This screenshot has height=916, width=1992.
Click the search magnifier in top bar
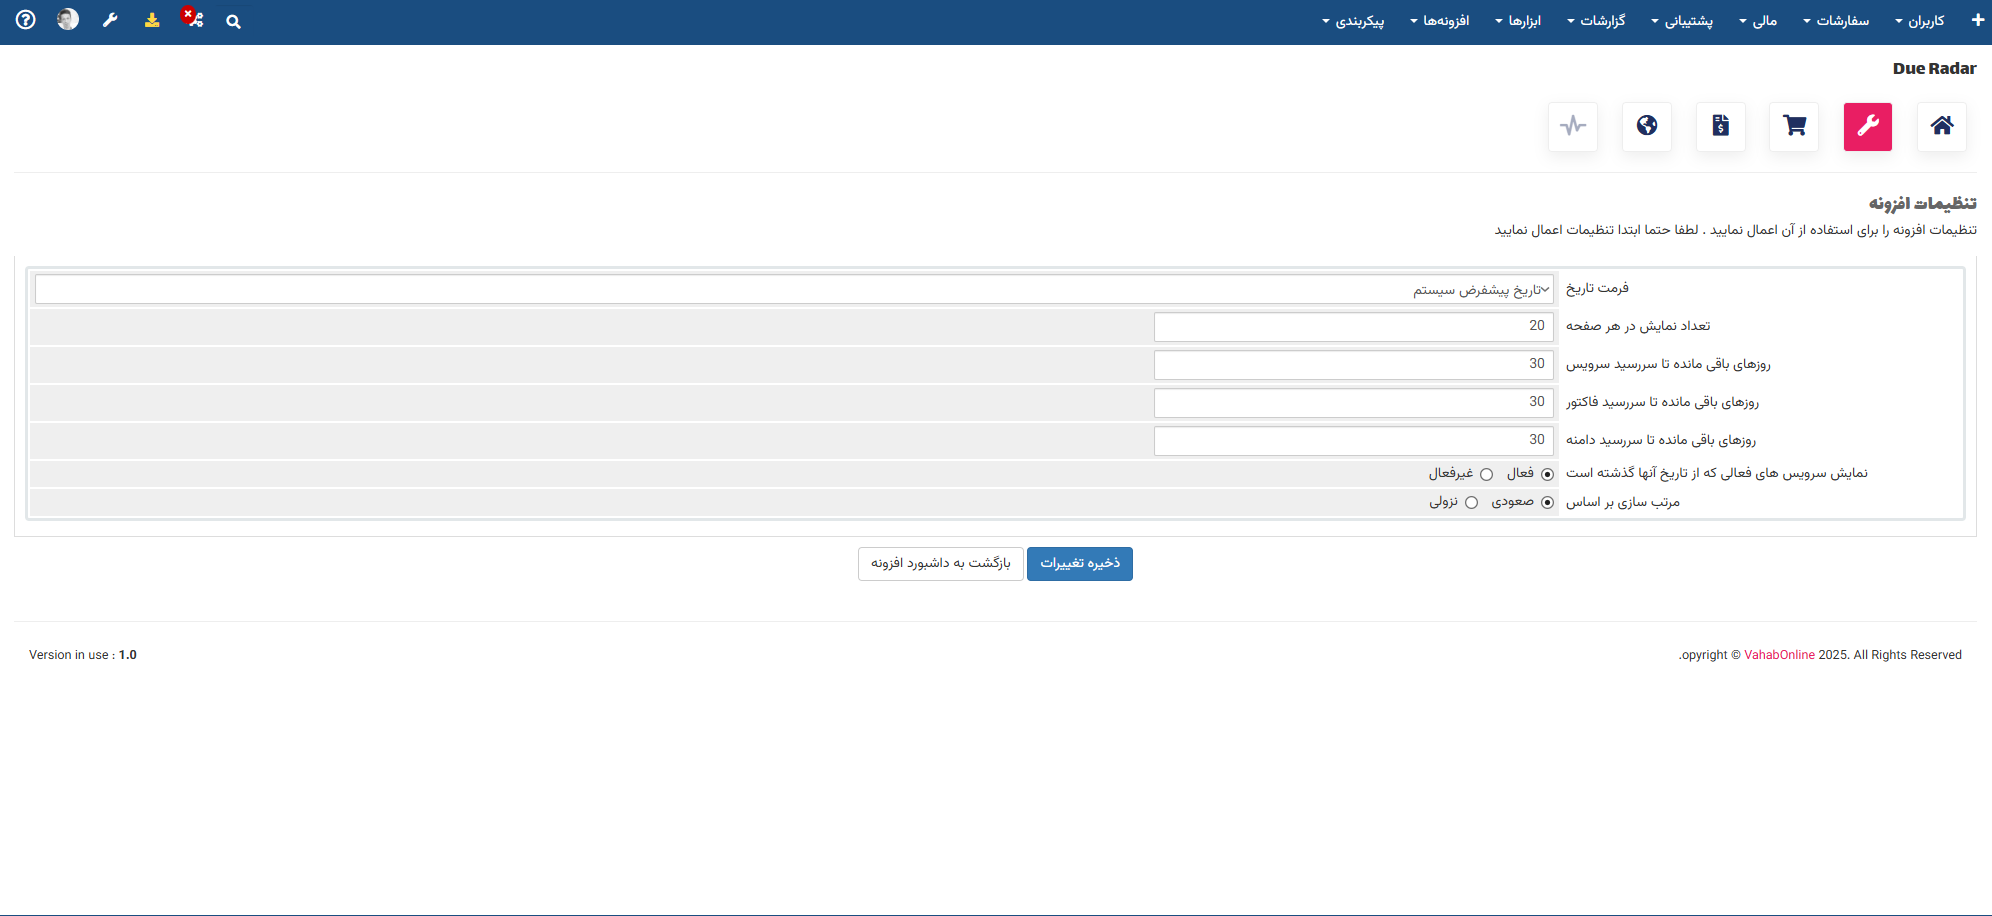[x=233, y=21]
